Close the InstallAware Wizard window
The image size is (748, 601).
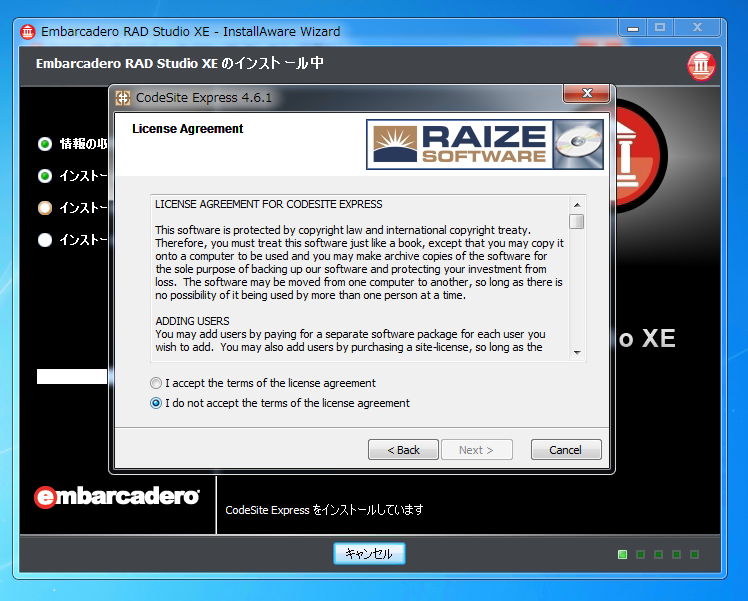tap(697, 28)
